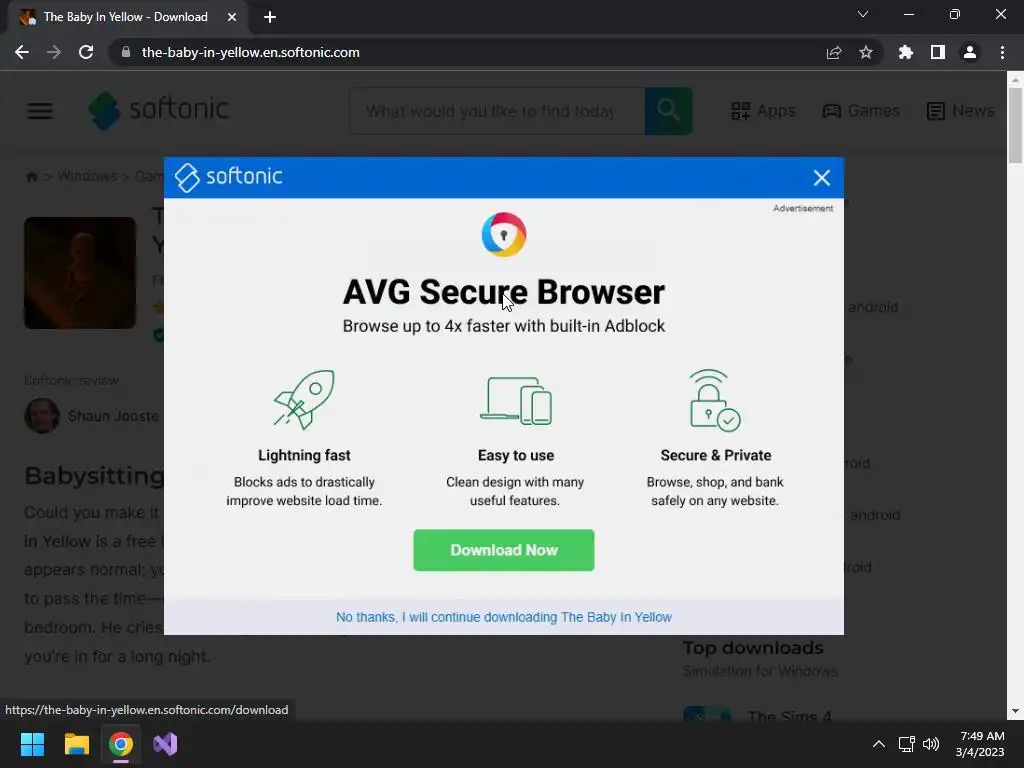Click The Baby In Yellow game thumbnail
This screenshot has width=1024, height=768.
tap(80, 273)
